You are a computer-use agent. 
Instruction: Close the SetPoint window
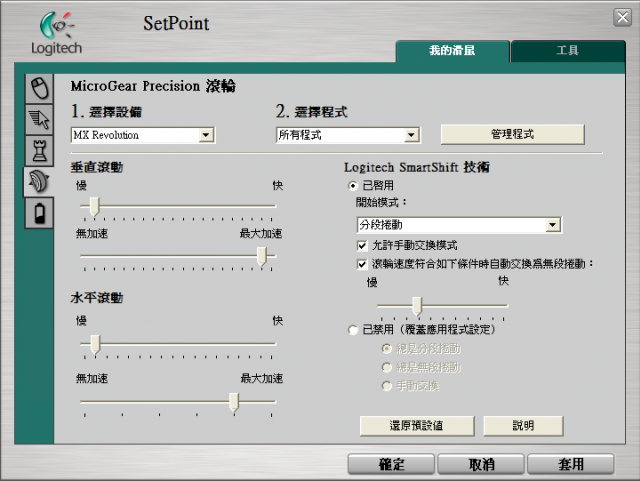[x=622, y=18]
